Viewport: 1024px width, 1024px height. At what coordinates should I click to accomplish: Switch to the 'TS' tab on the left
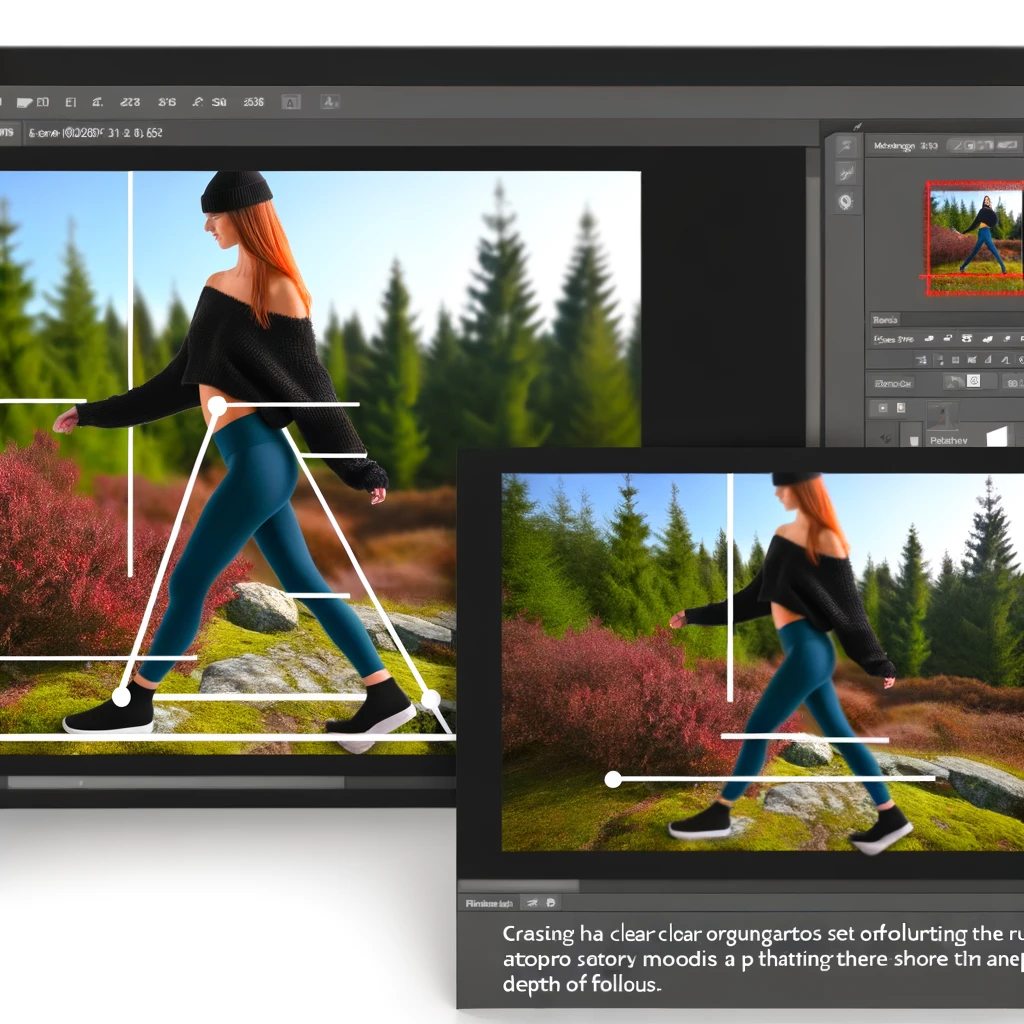click(x=8, y=133)
